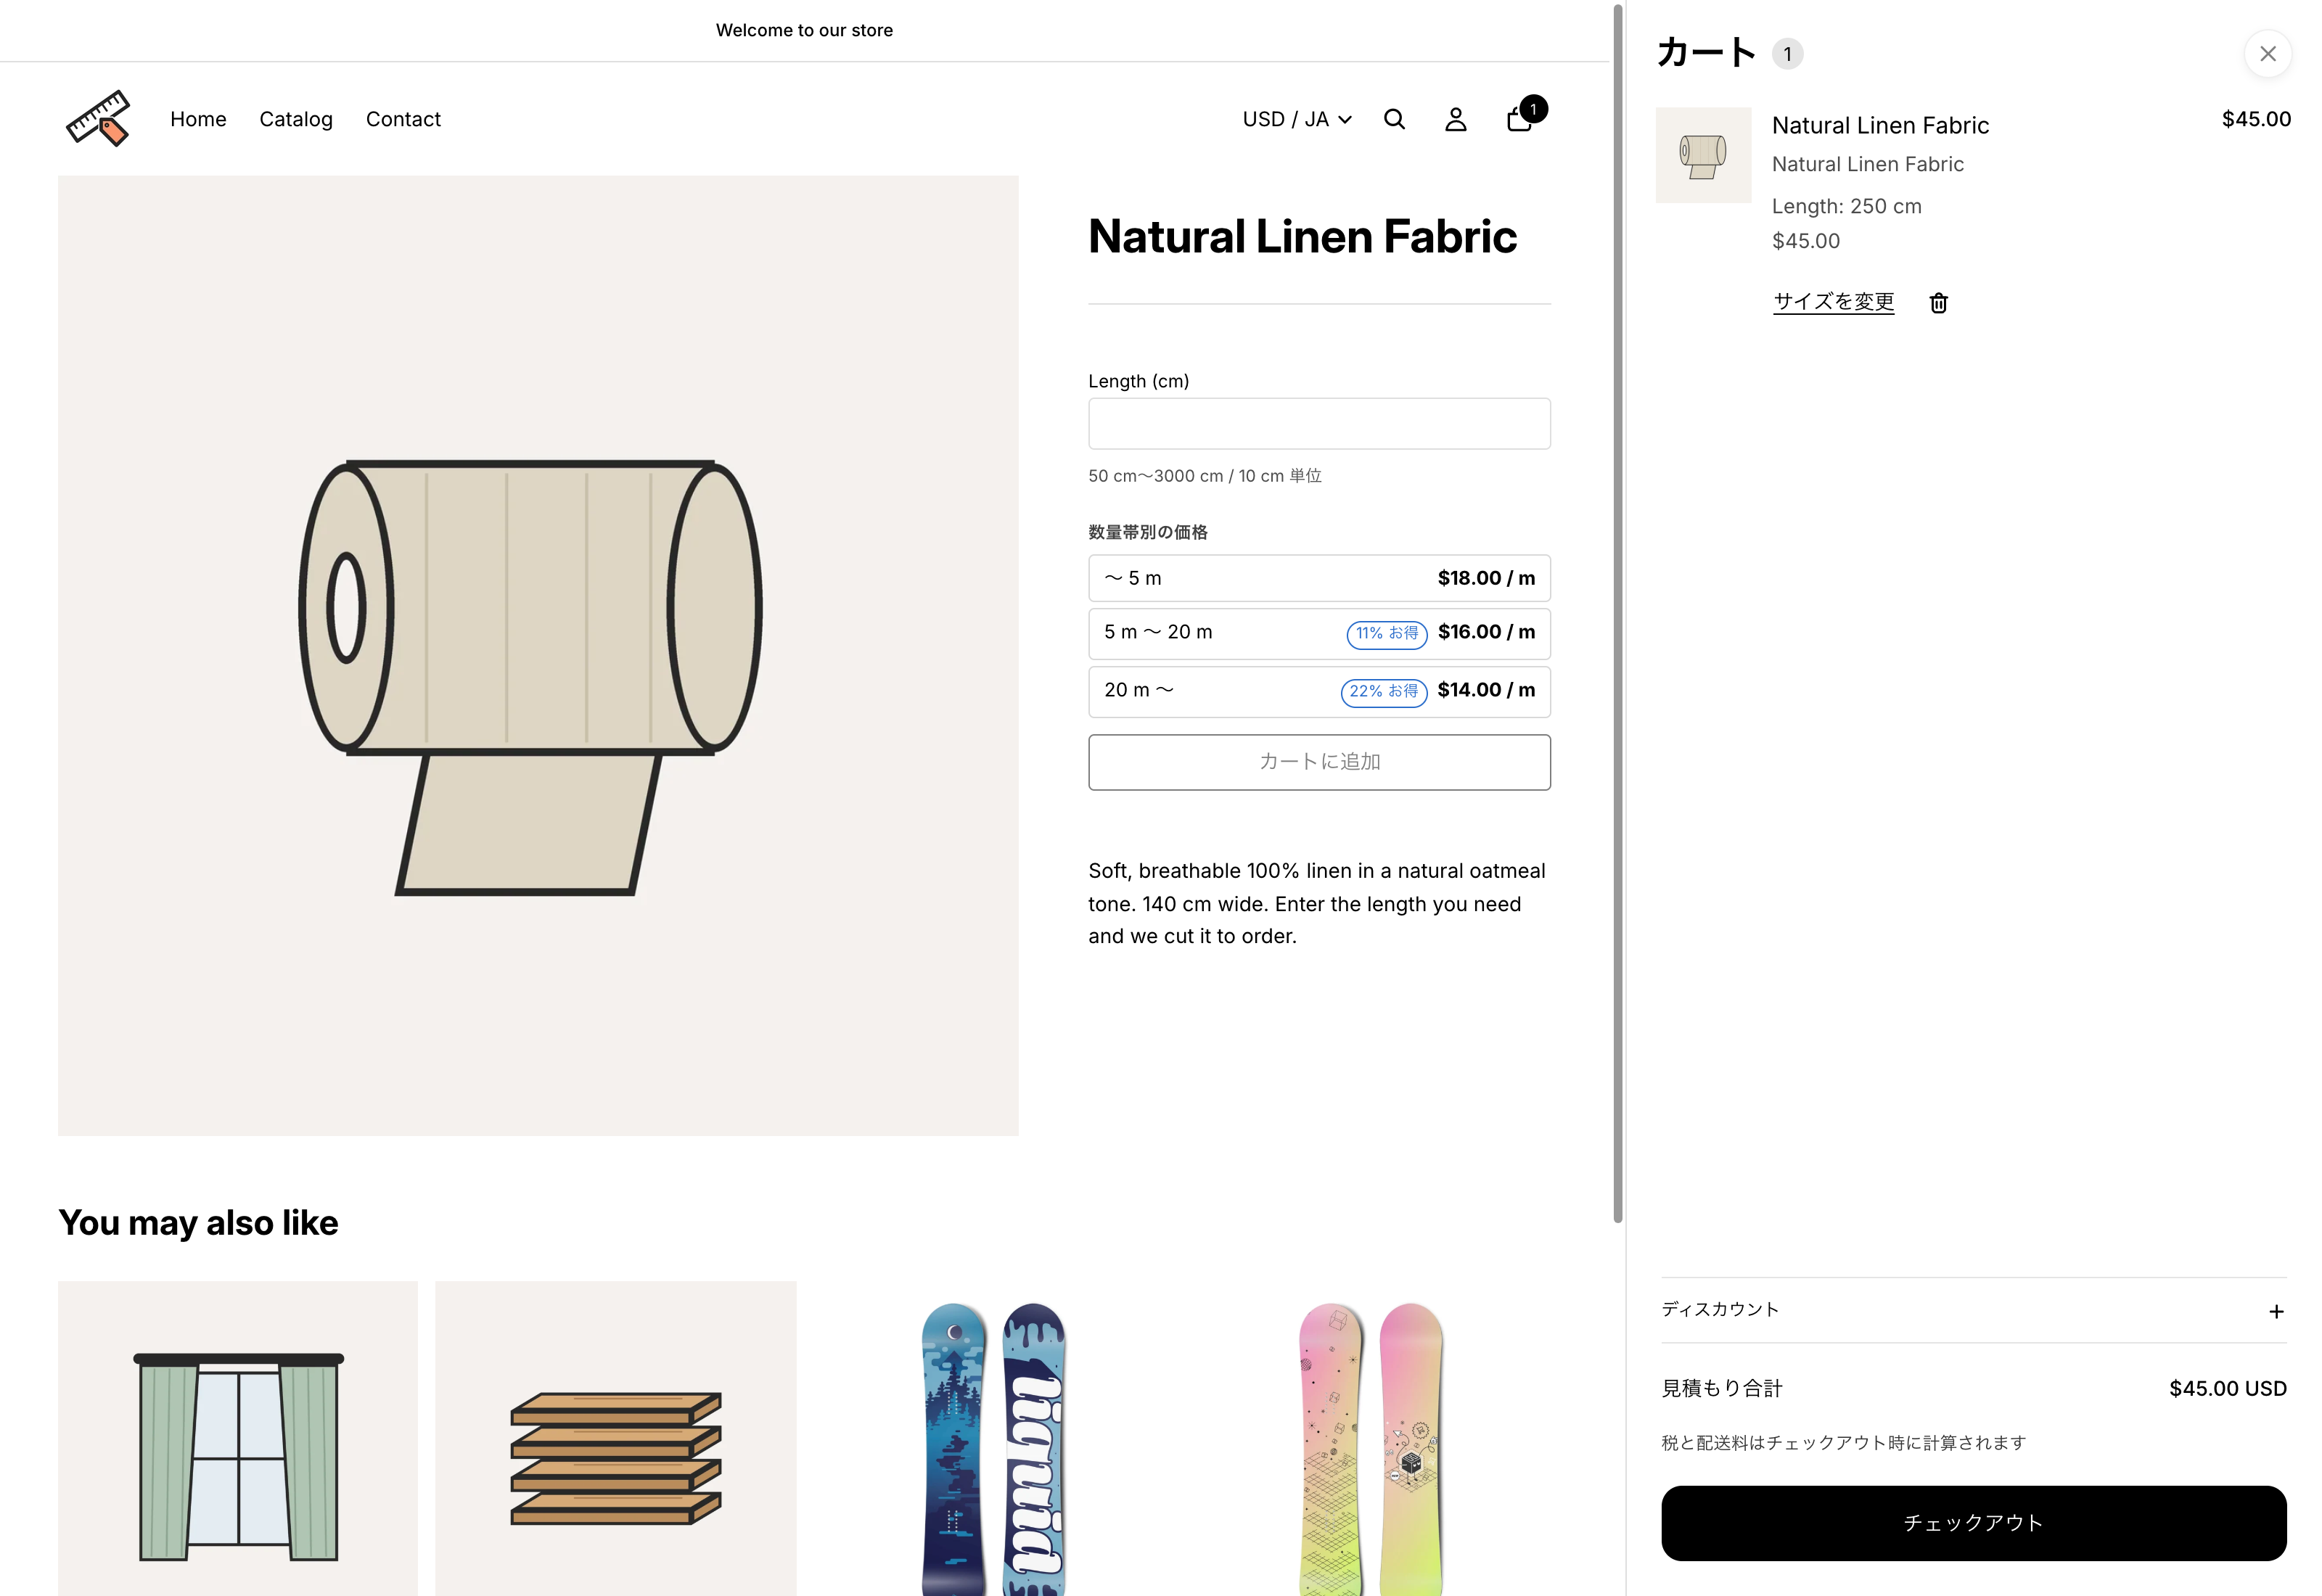Image resolution: width=2322 pixels, height=1596 pixels.
Task: Click the 50 cm～3000 cm range hint text
Action: tap(1205, 476)
